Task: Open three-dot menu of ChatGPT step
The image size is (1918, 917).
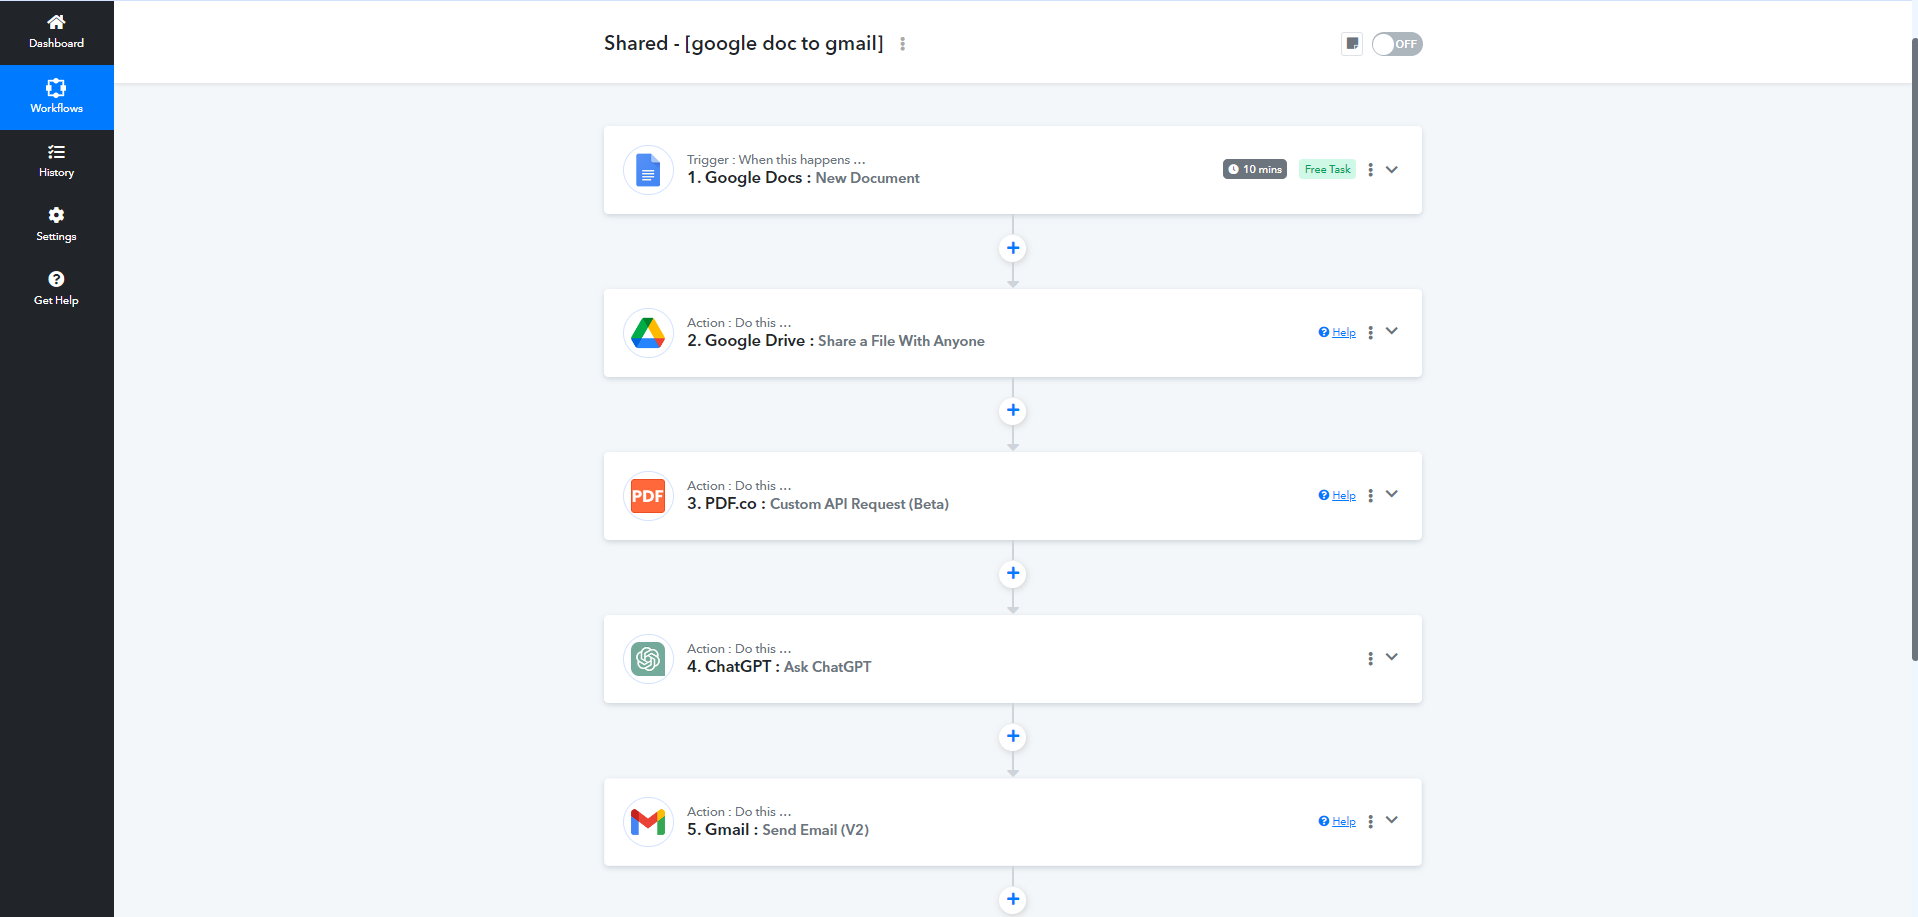Action: click(1370, 659)
